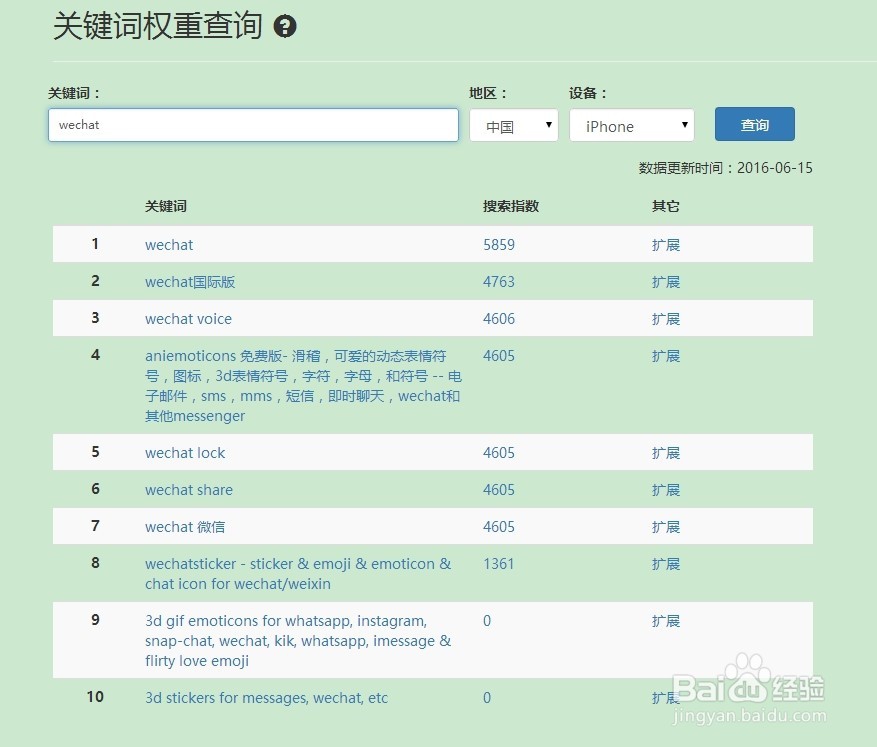Click search index 0 in 3d stickers row
877x747 pixels.
[x=487, y=698]
